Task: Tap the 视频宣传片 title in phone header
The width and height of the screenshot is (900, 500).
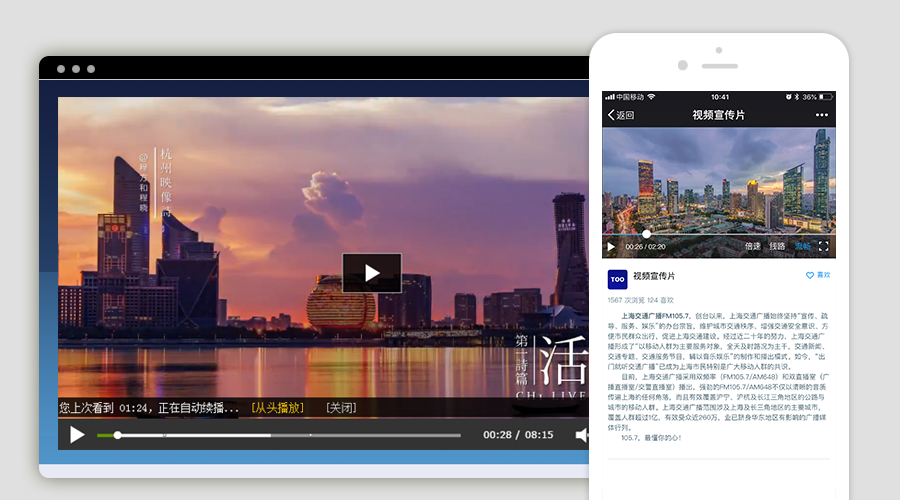Action: [718, 115]
